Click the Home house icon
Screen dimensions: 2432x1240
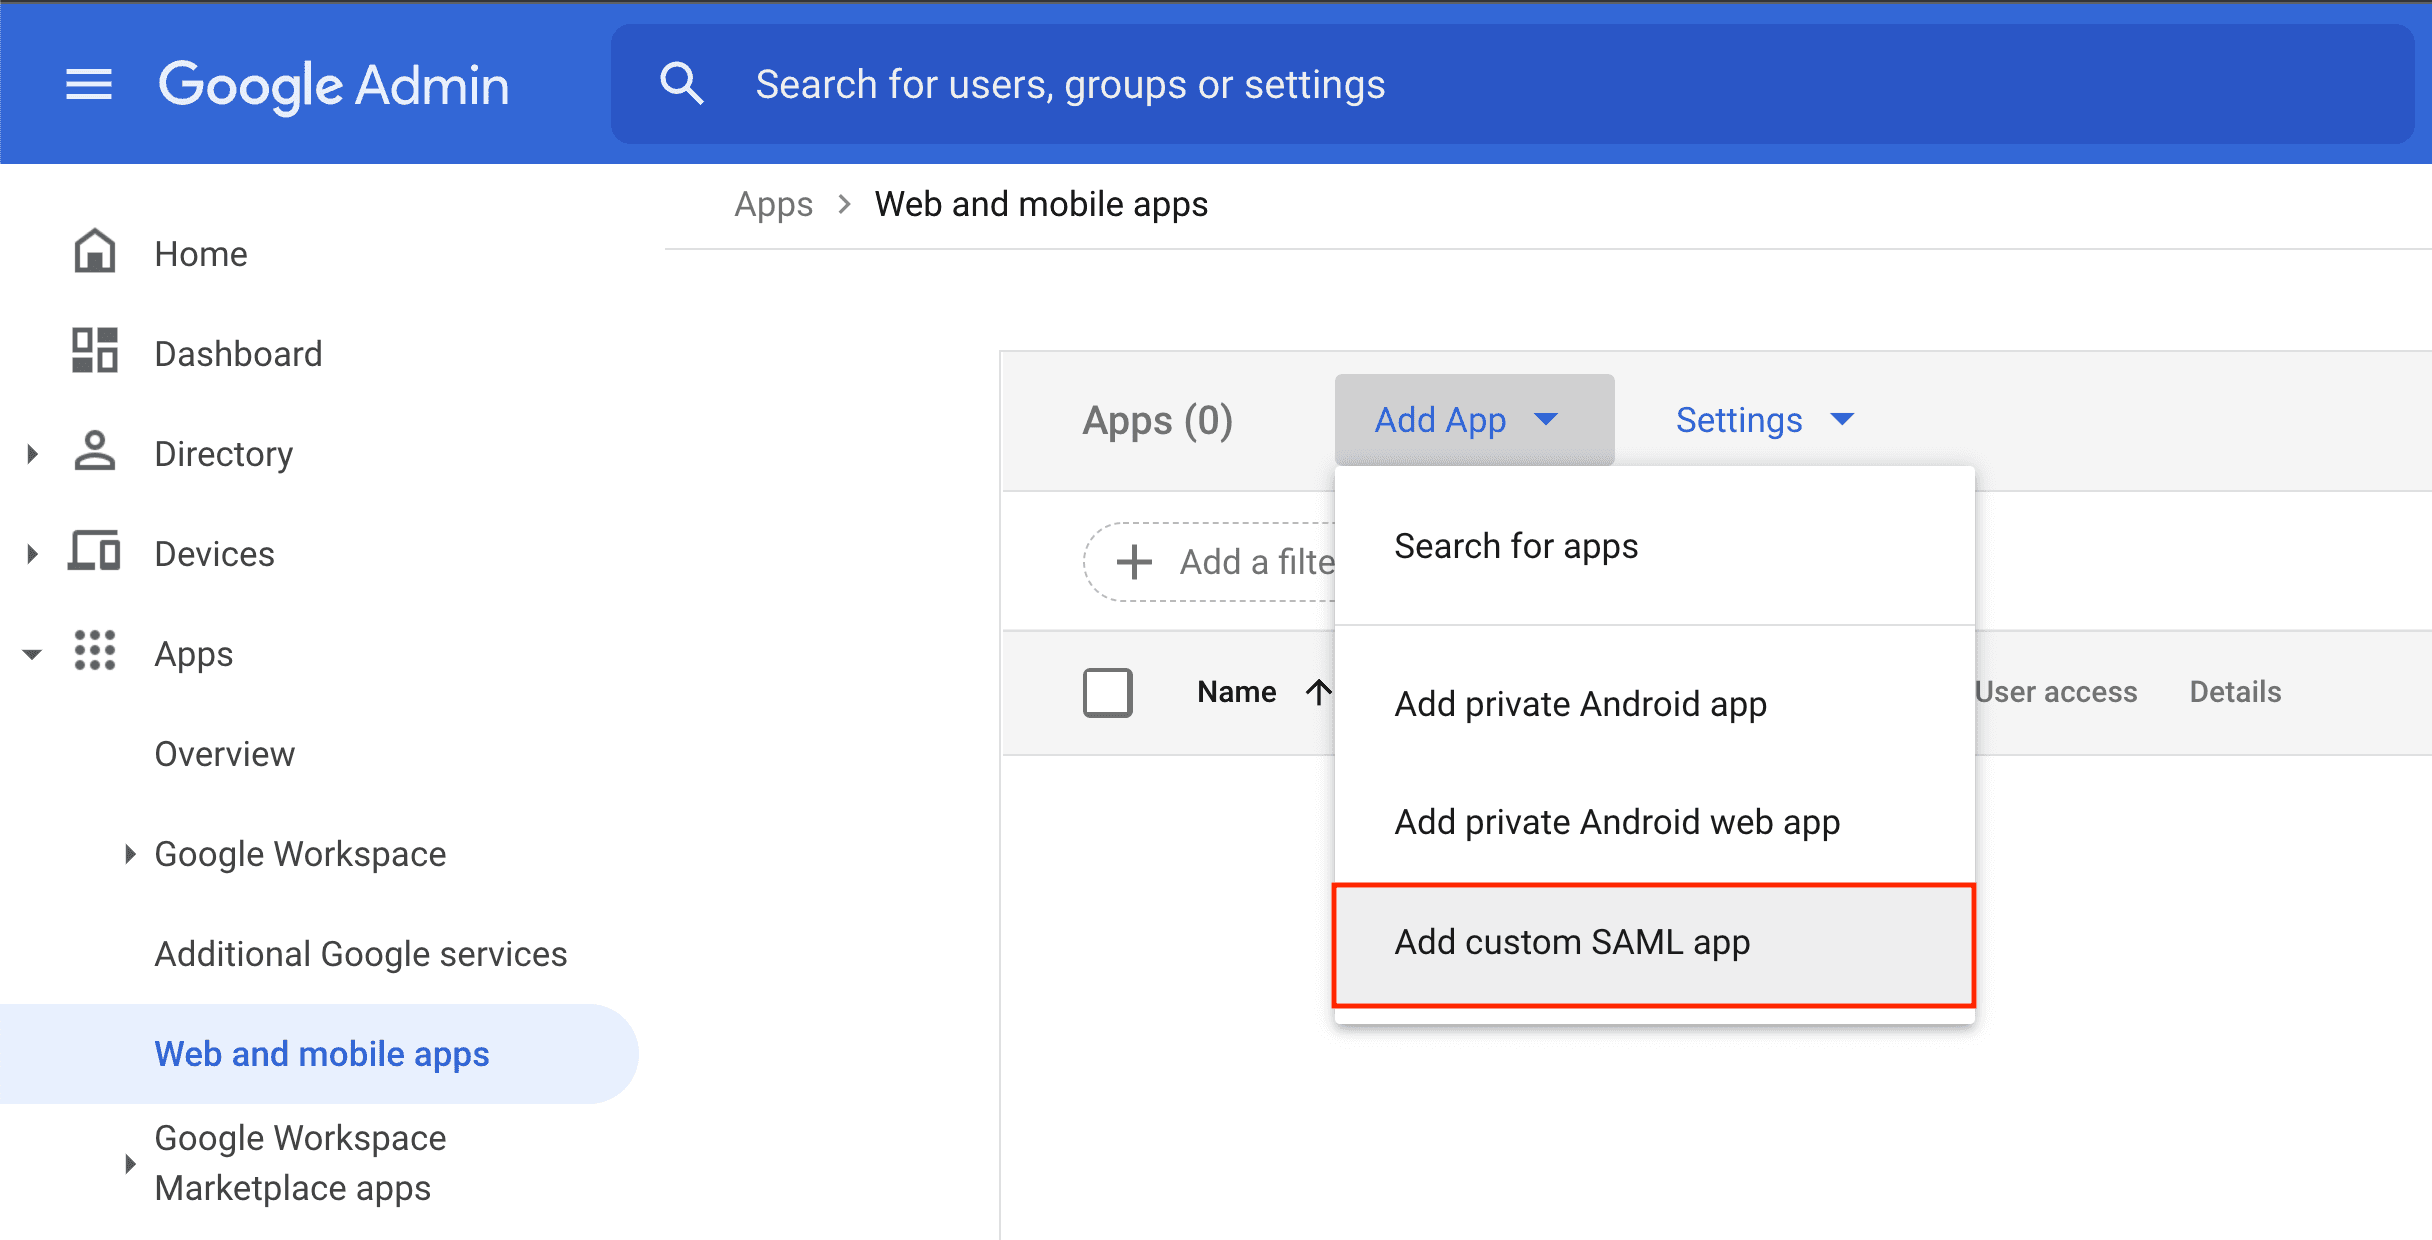click(x=95, y=252)
